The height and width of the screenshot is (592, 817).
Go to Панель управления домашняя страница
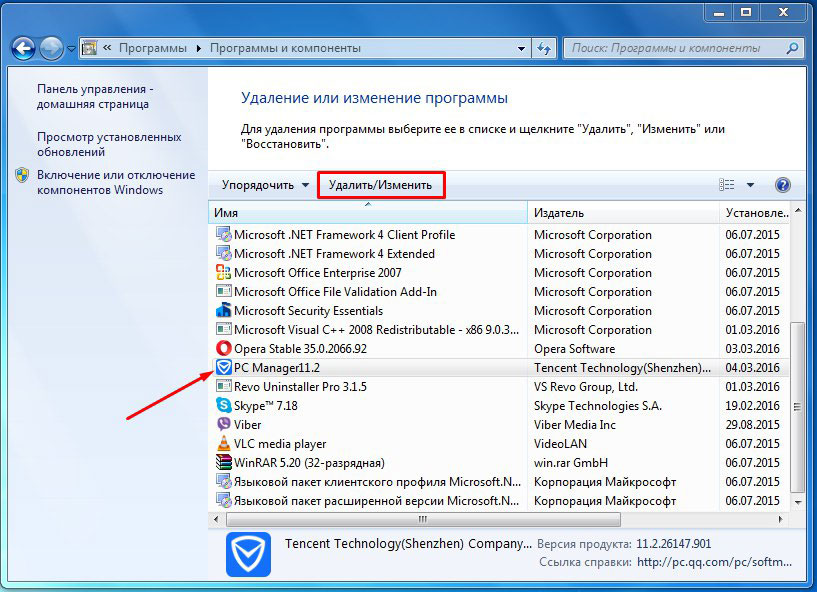click(x=94, y=96)
